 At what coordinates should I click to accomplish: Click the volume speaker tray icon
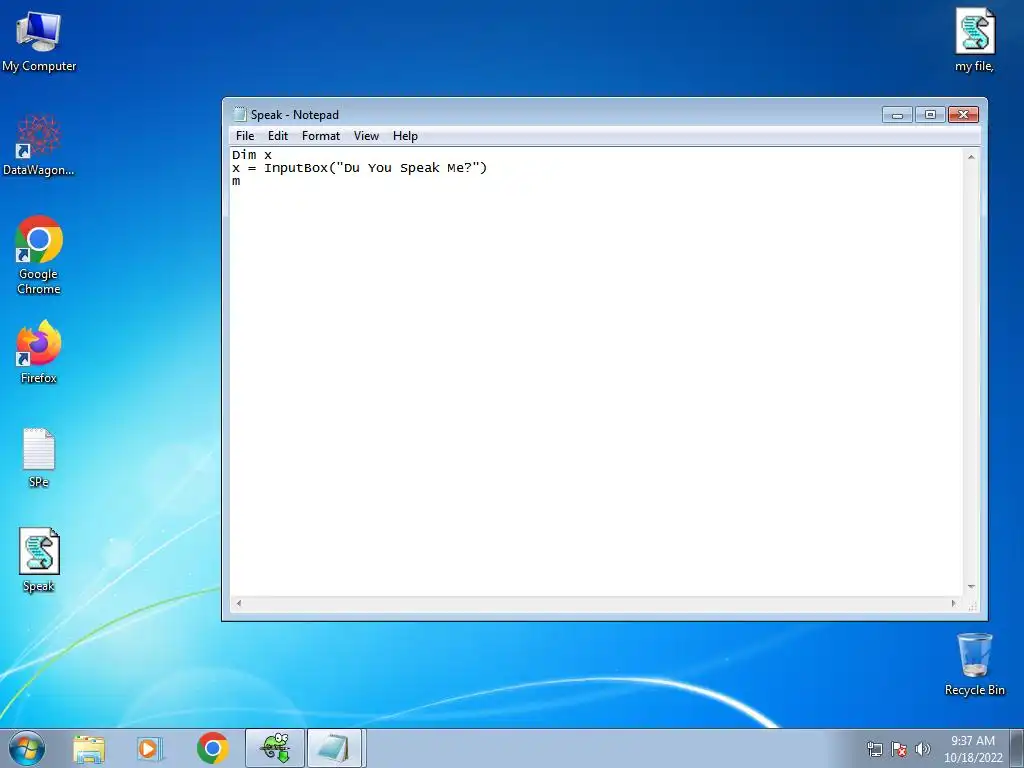coord(923,749)
